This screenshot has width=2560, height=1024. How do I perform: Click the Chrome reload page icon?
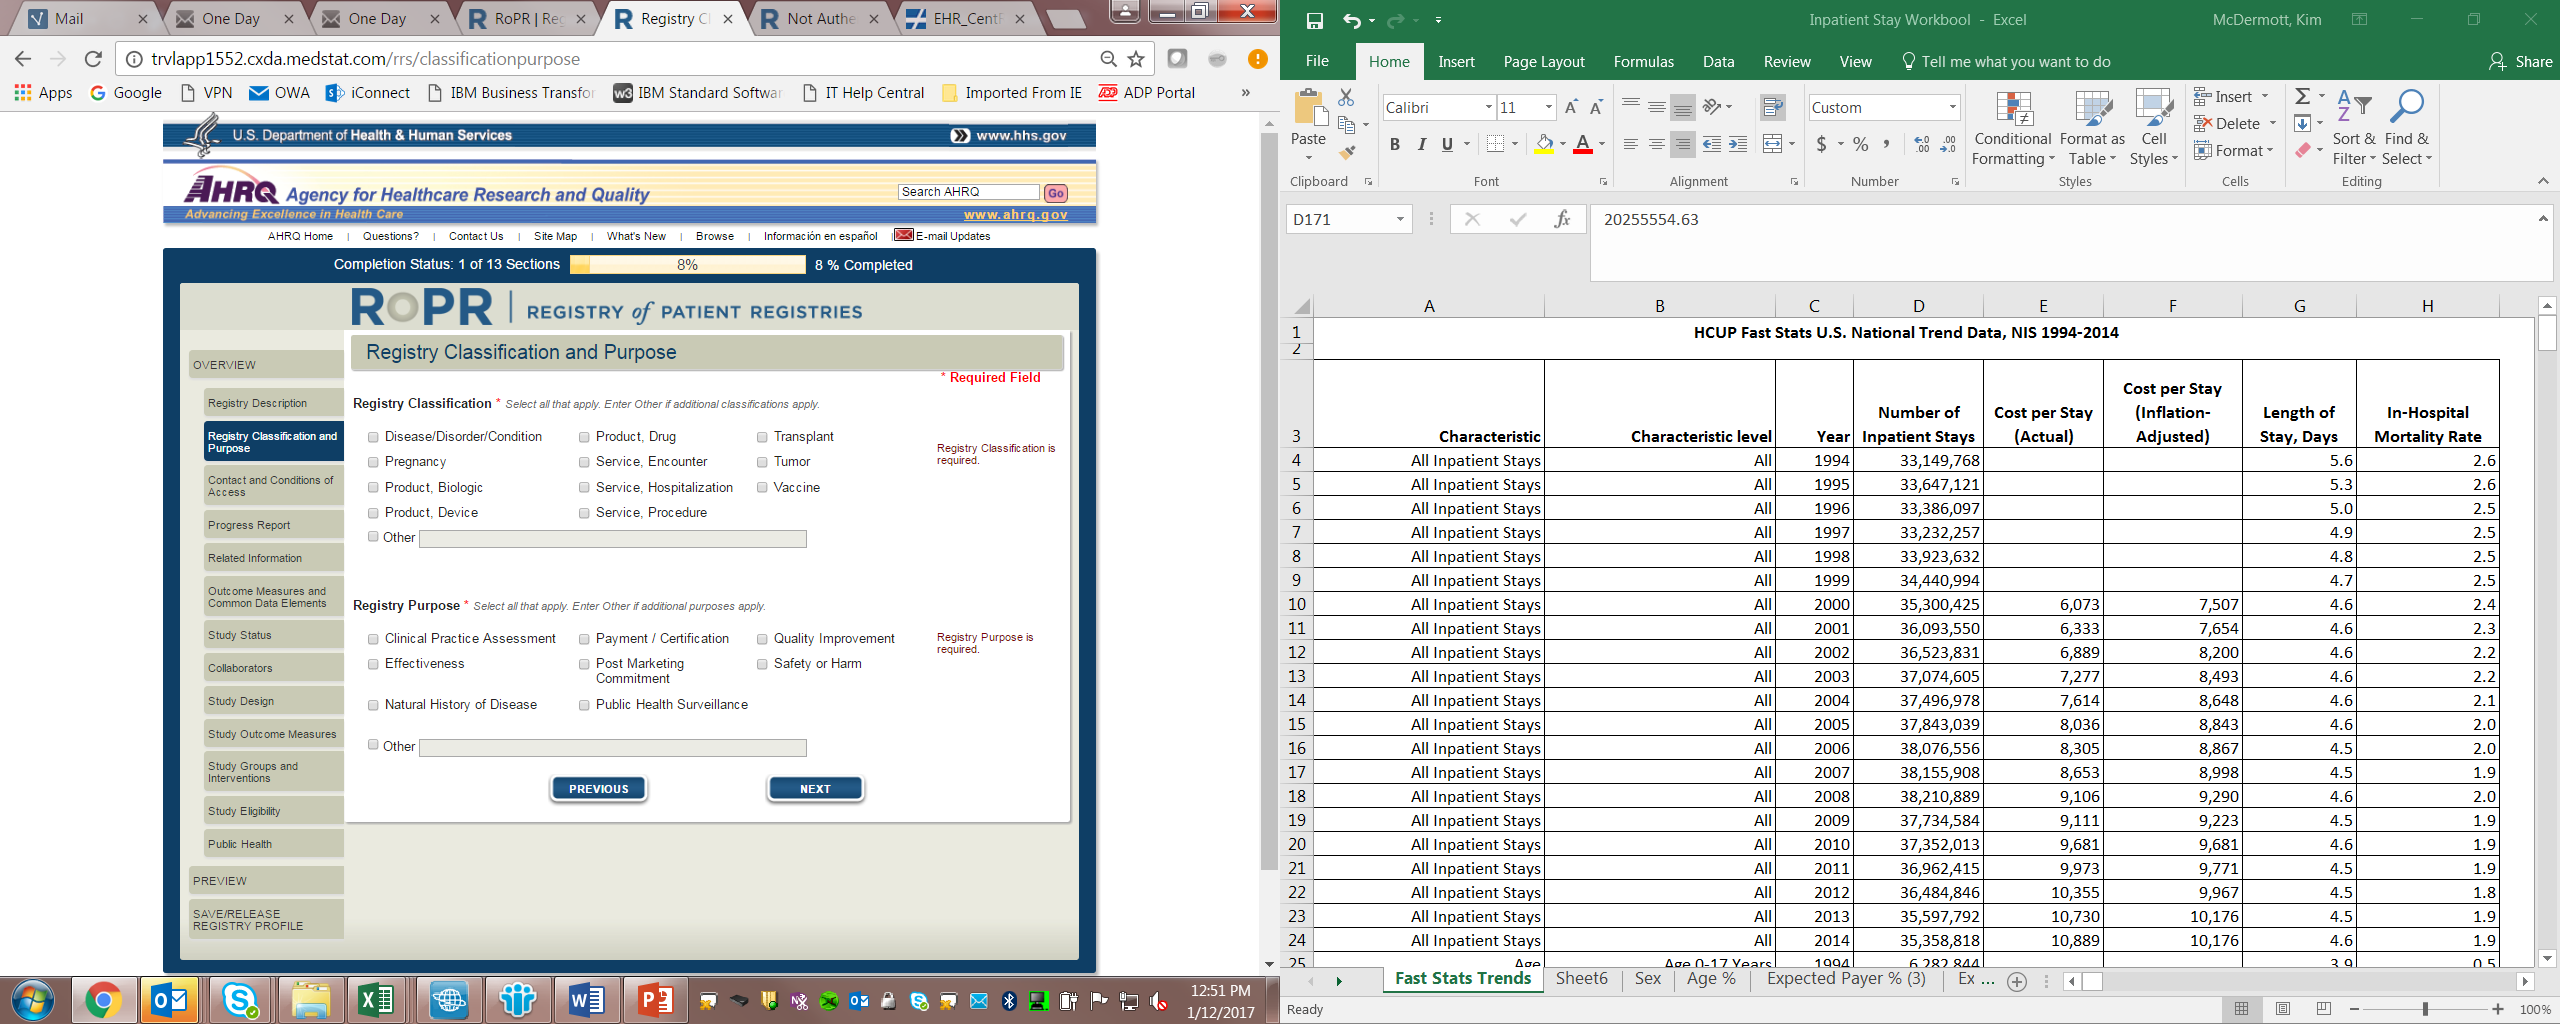point(93,59)
